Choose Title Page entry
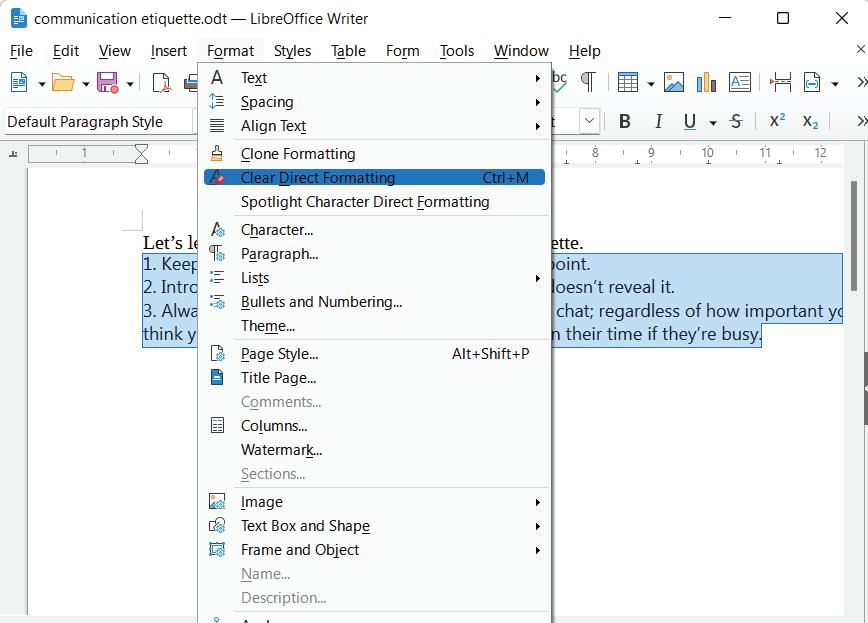 coord(374,378)
